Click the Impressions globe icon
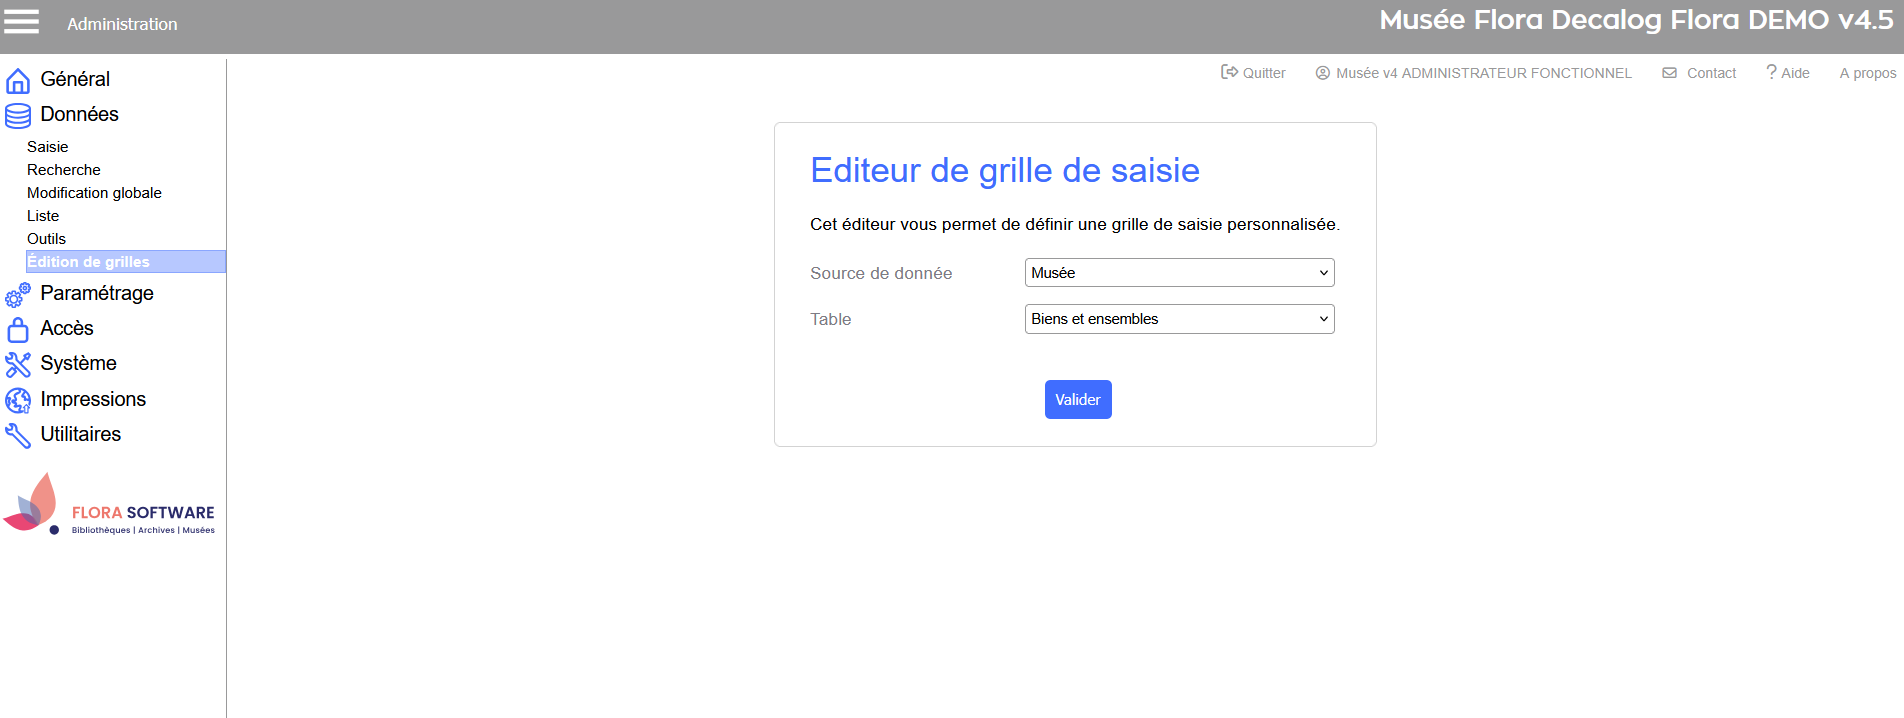This screenshot has height=718, width=1904. coord(18,400)
